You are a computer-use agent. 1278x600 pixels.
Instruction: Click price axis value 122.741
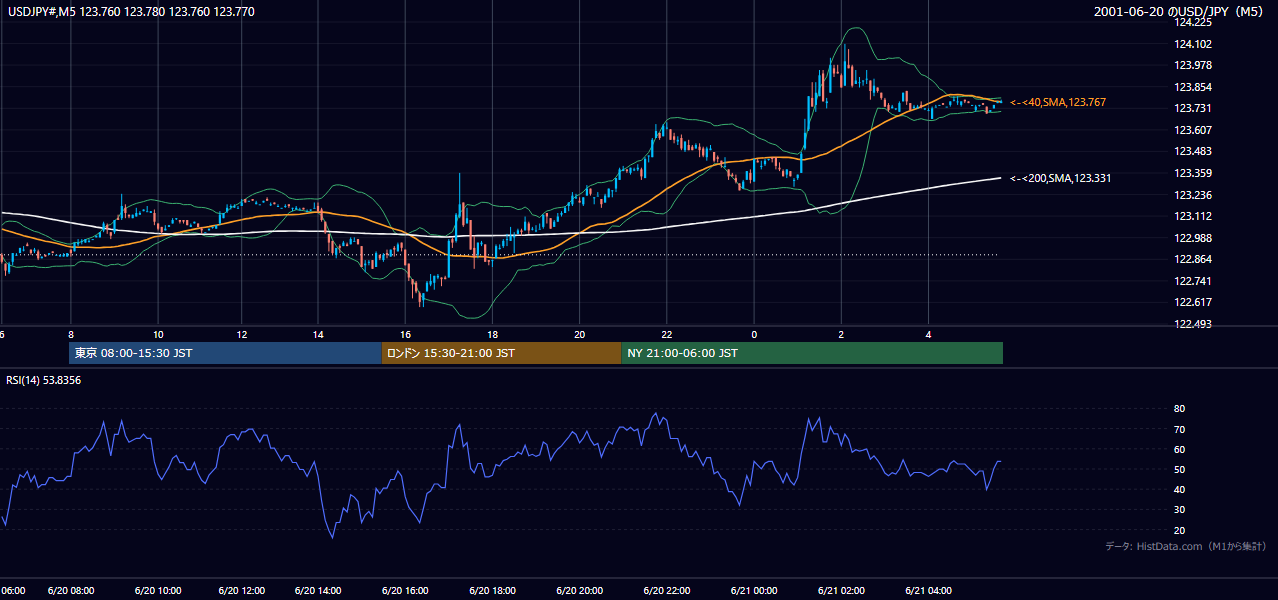click(1193, 281)
